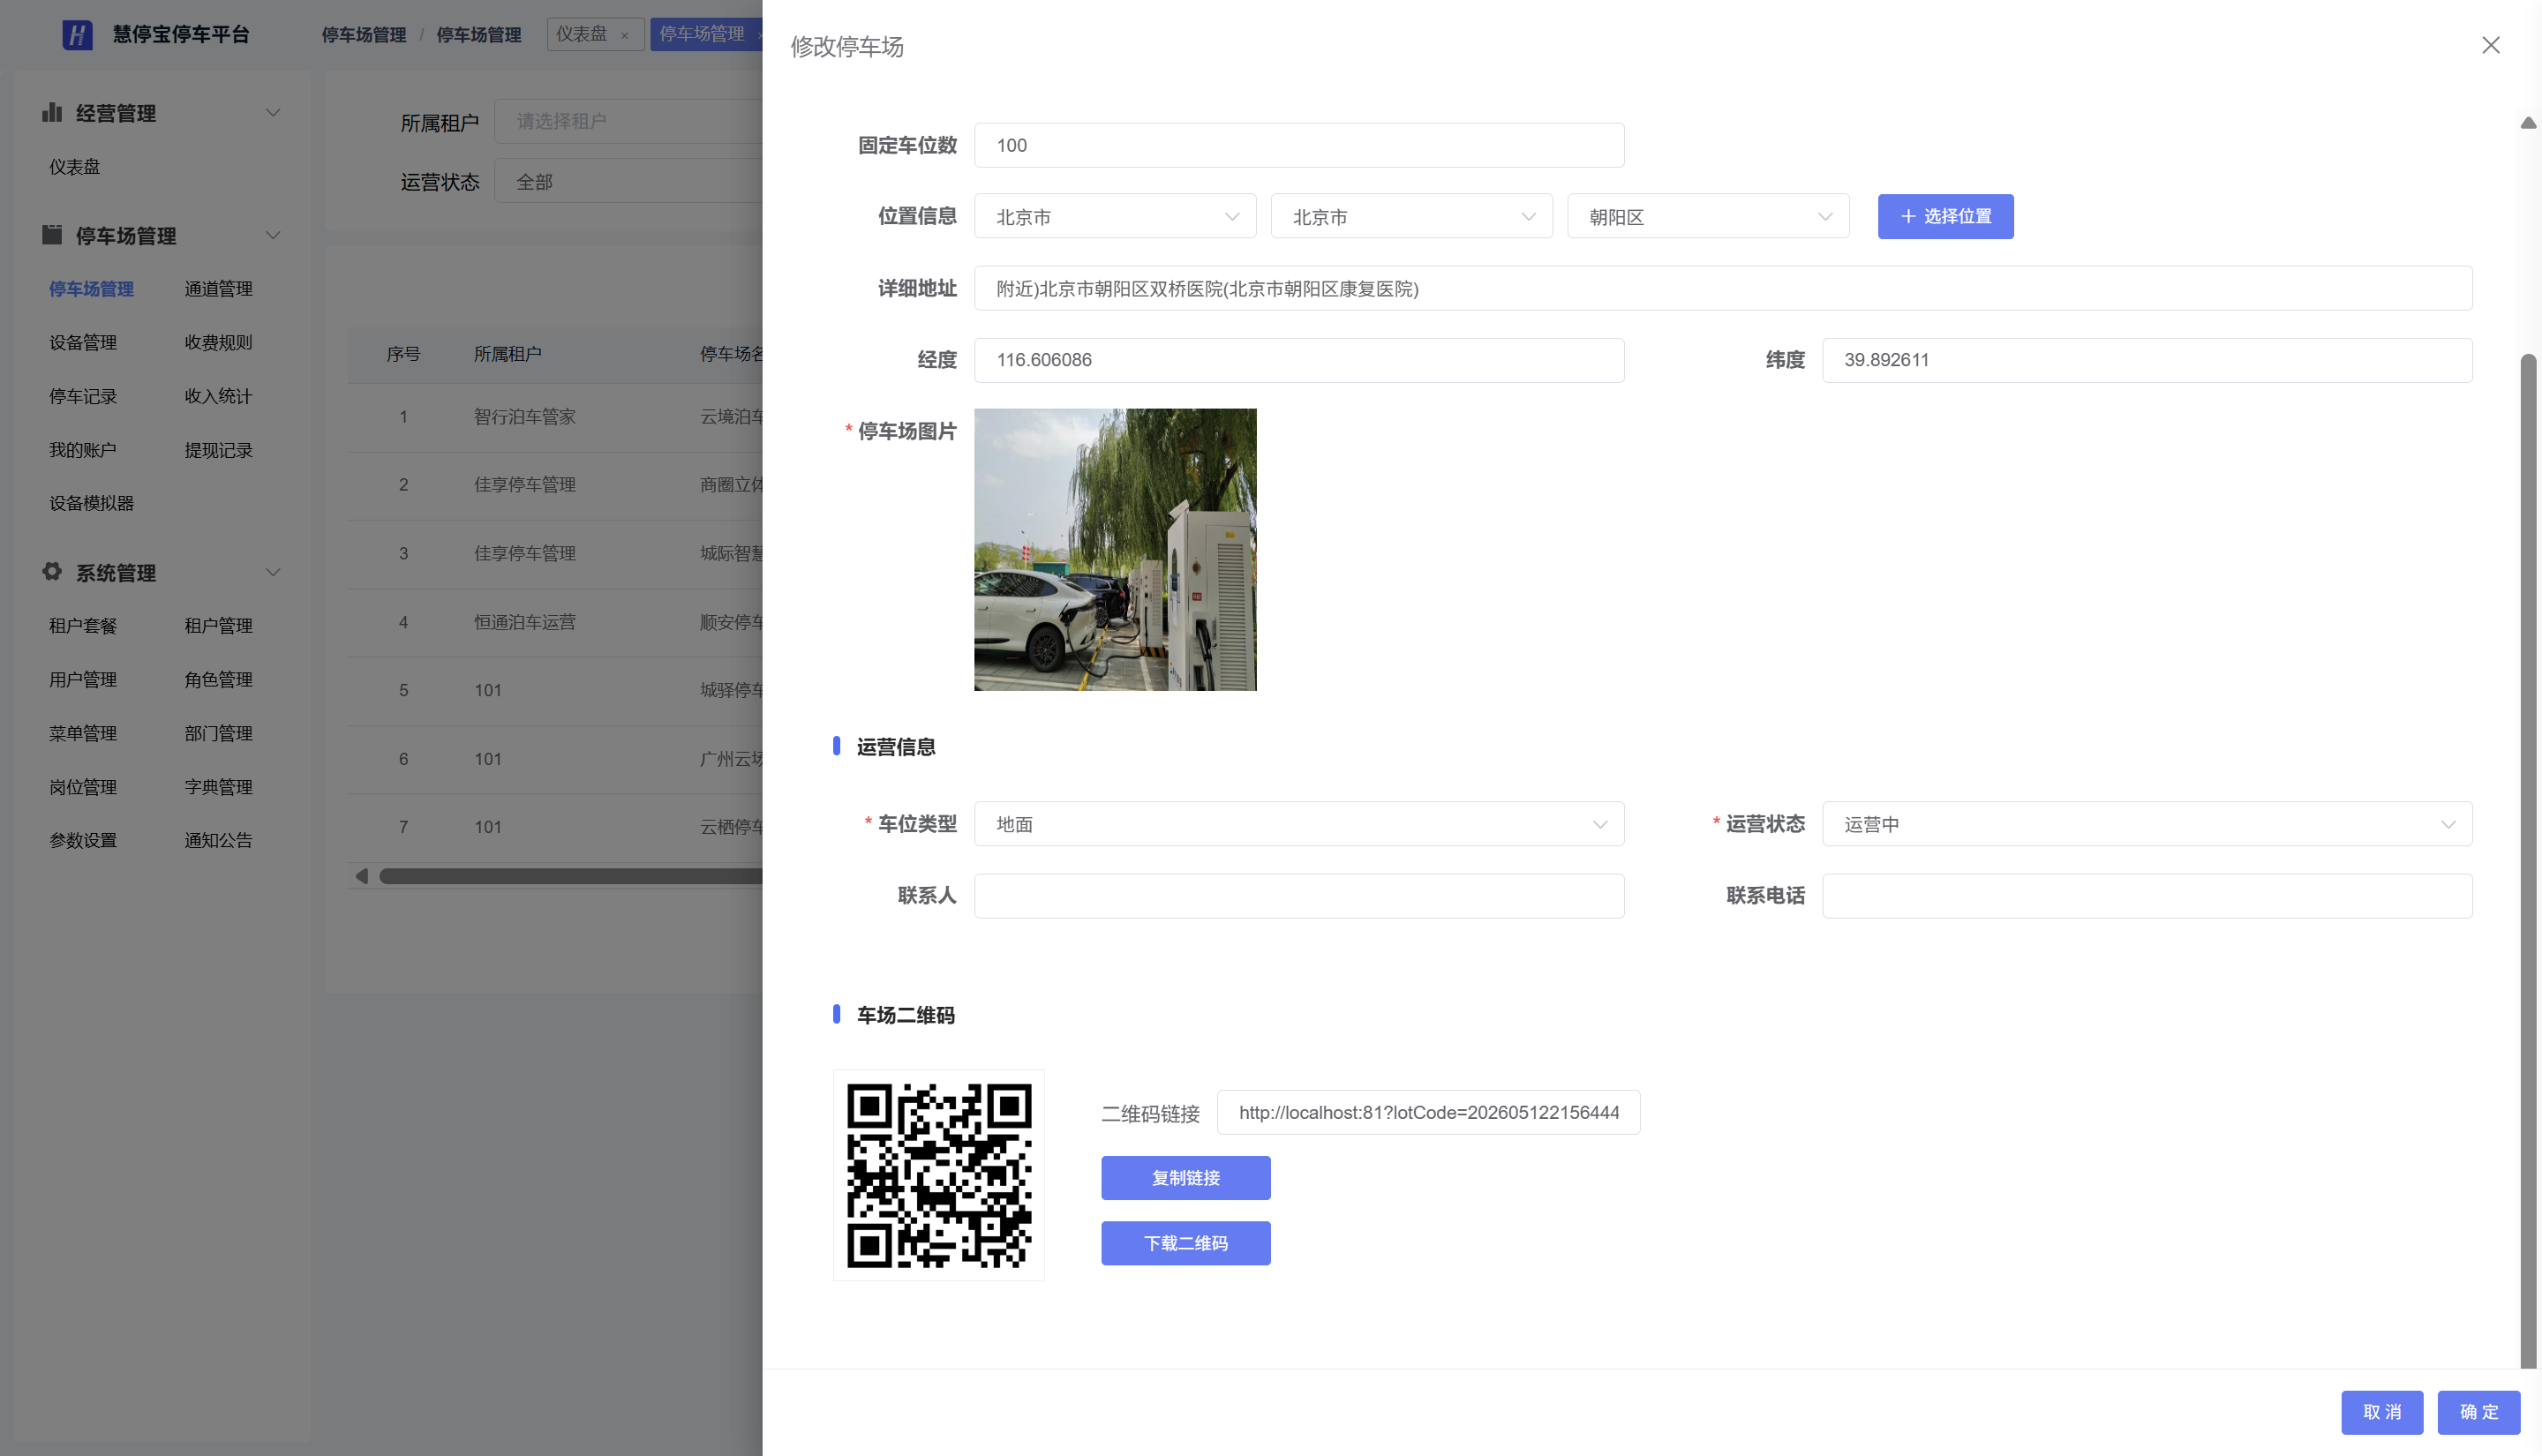2542x1456 pixels.
Task: Click the 停车场图片 thumbnail
Action: pos(1115,549)
